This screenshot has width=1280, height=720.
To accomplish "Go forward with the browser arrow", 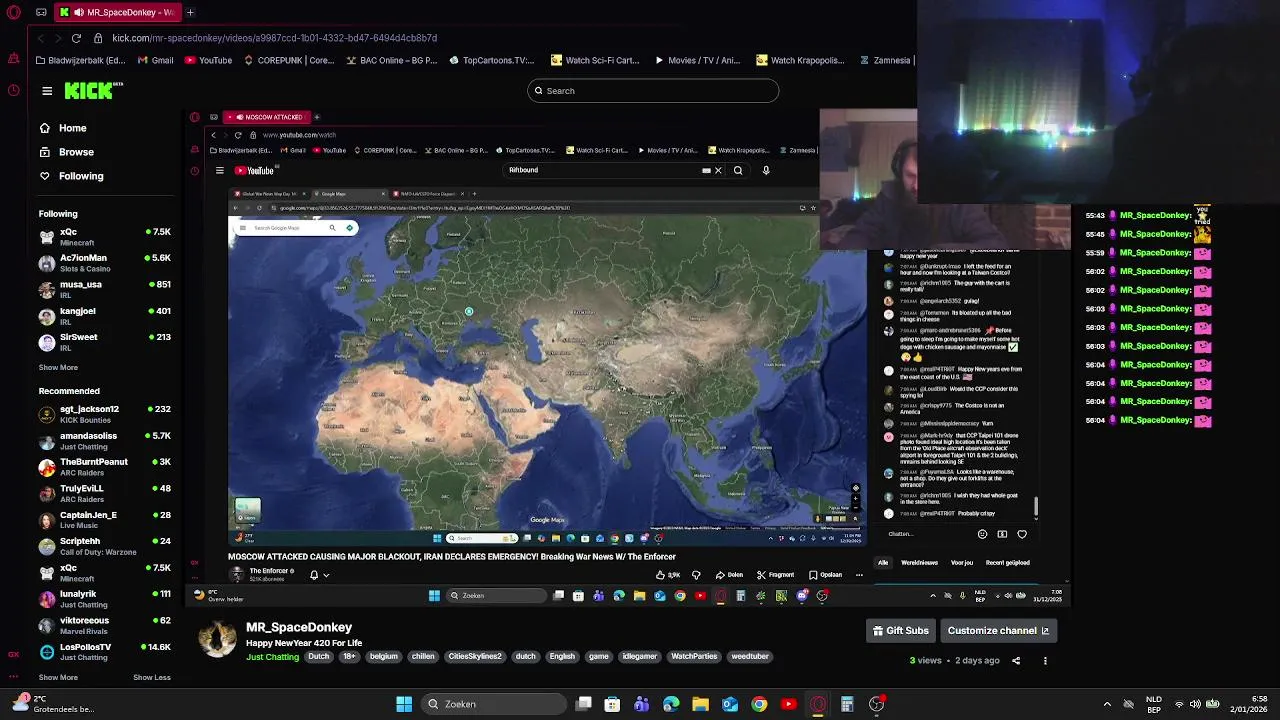I will [57, 38].
